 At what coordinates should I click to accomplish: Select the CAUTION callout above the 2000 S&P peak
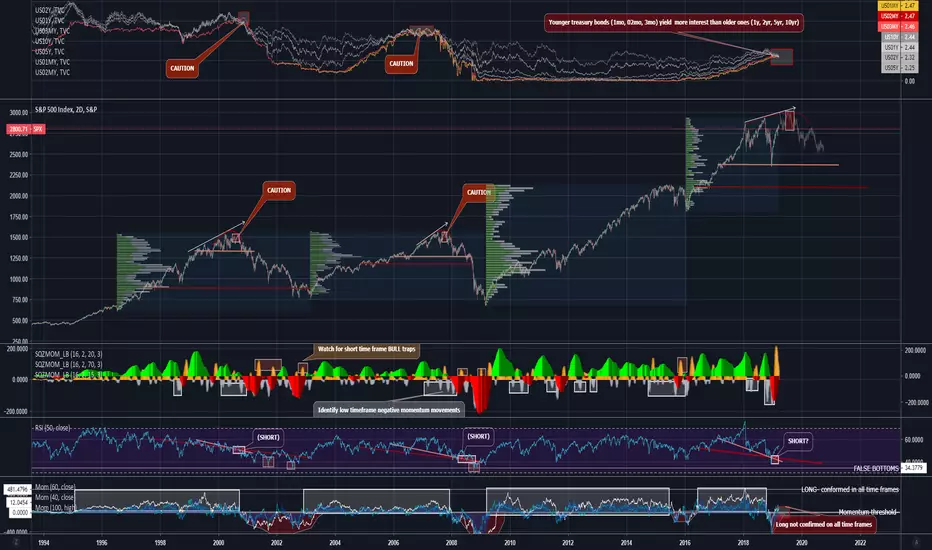coord(279,190)
